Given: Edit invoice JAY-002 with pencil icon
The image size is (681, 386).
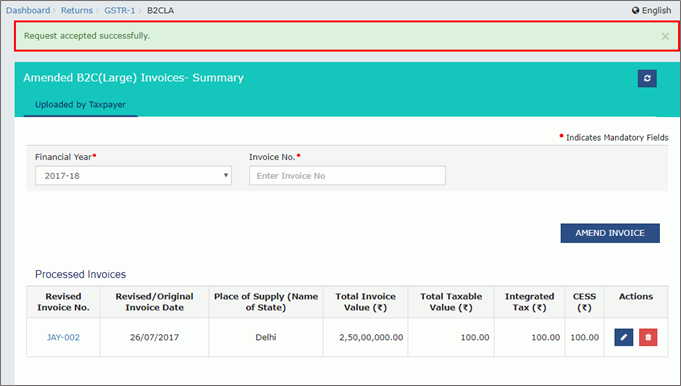Looking at the screenshot, I should (x=623, y=337).
